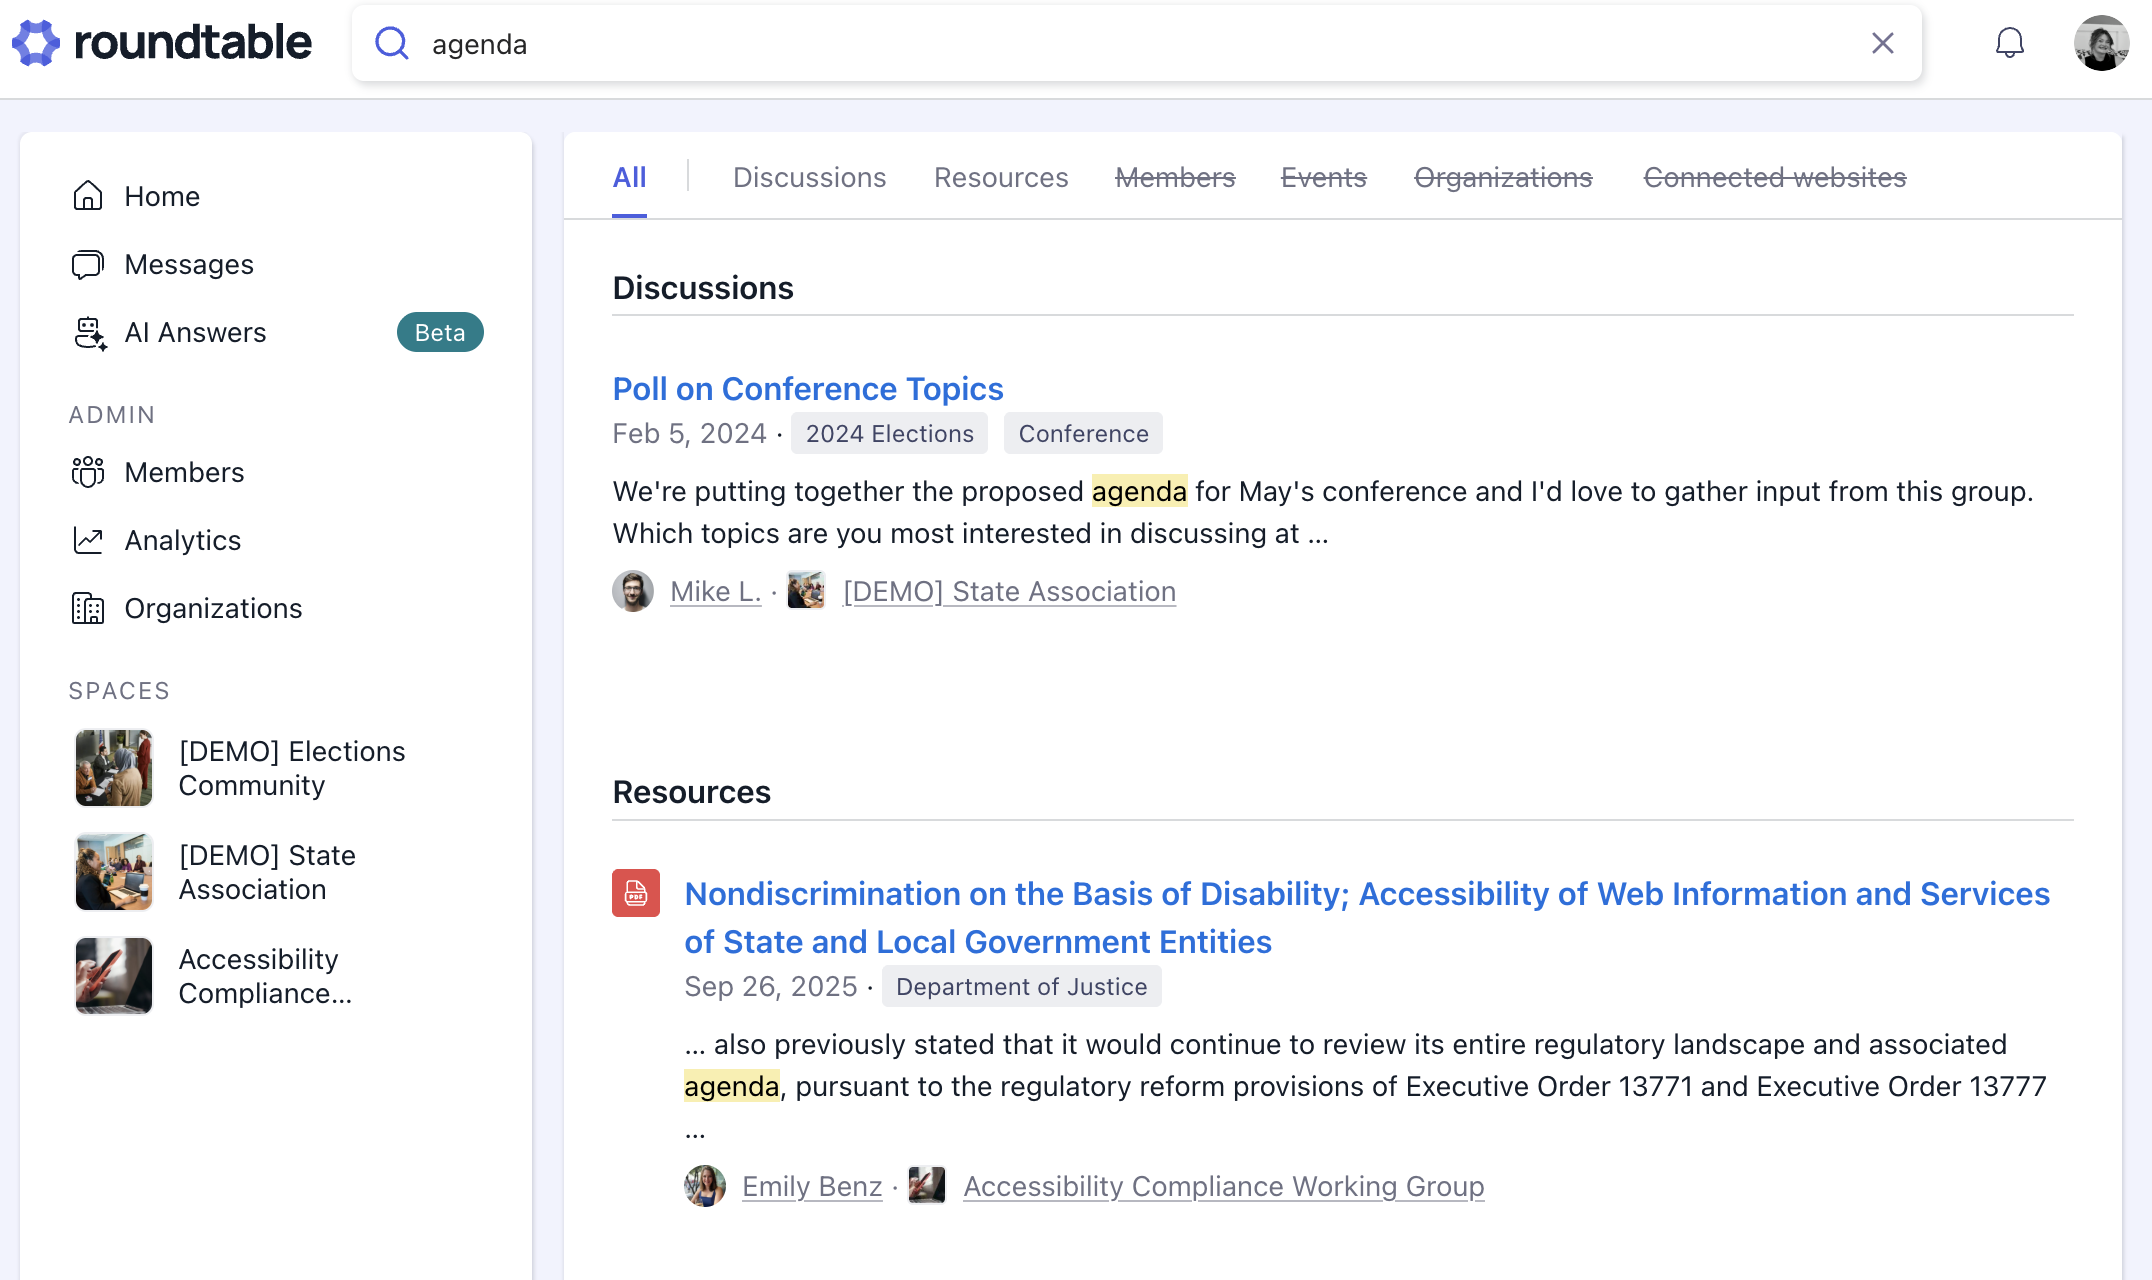
Task: Click the PDF icon of Nondiscrimination resource
Action: [636, 893]
